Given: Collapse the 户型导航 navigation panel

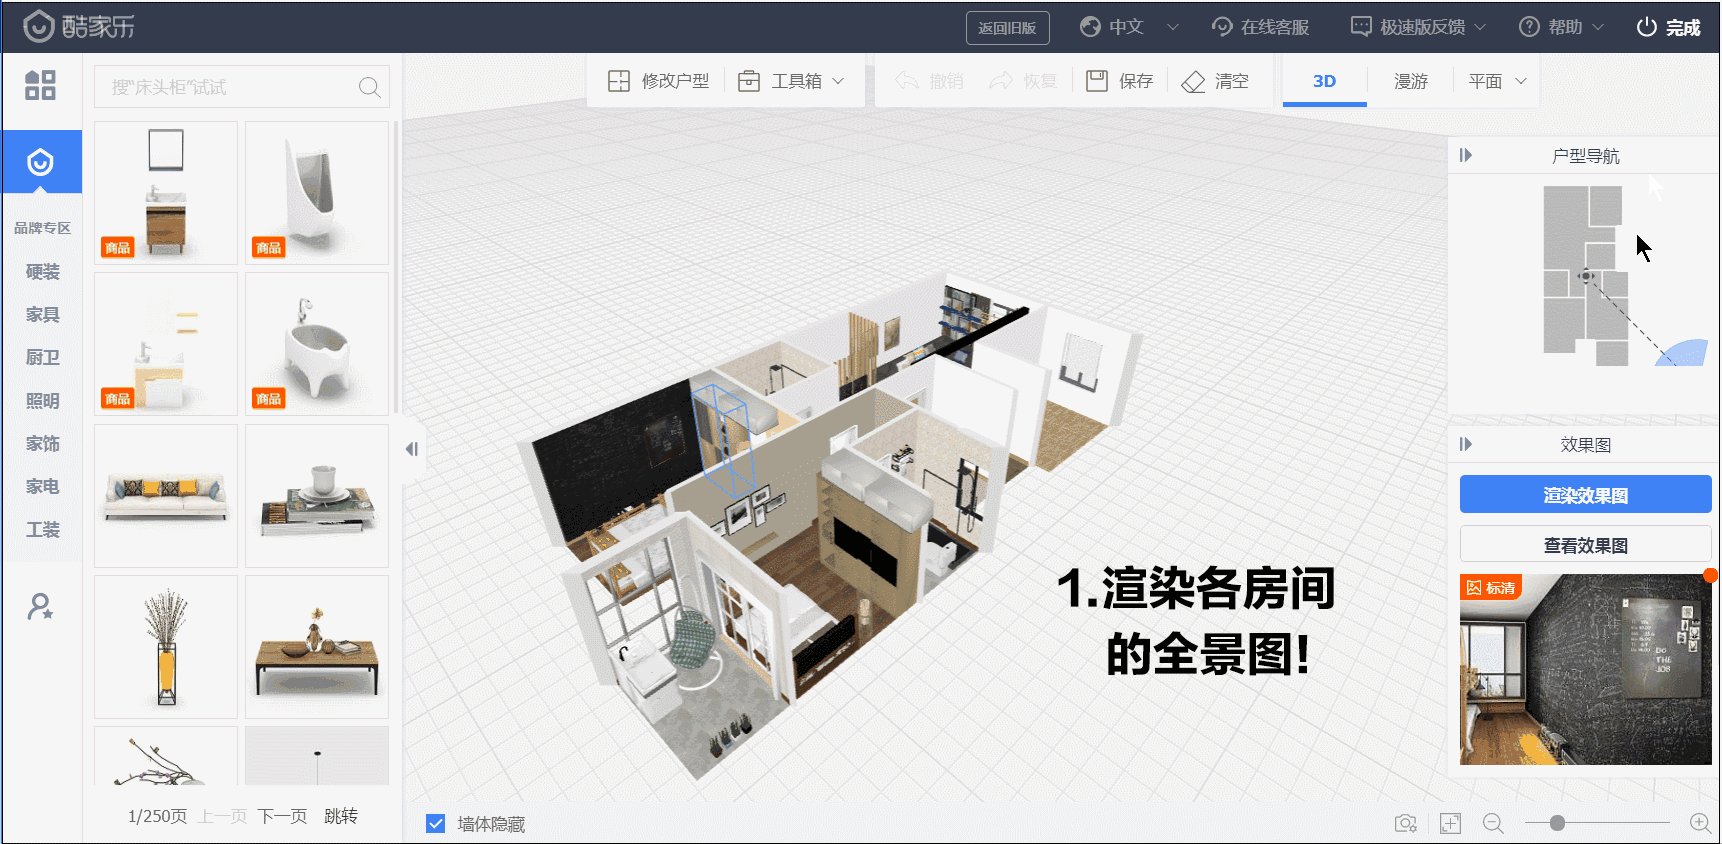Looking at the screenshot, I should click(1466, 155).
